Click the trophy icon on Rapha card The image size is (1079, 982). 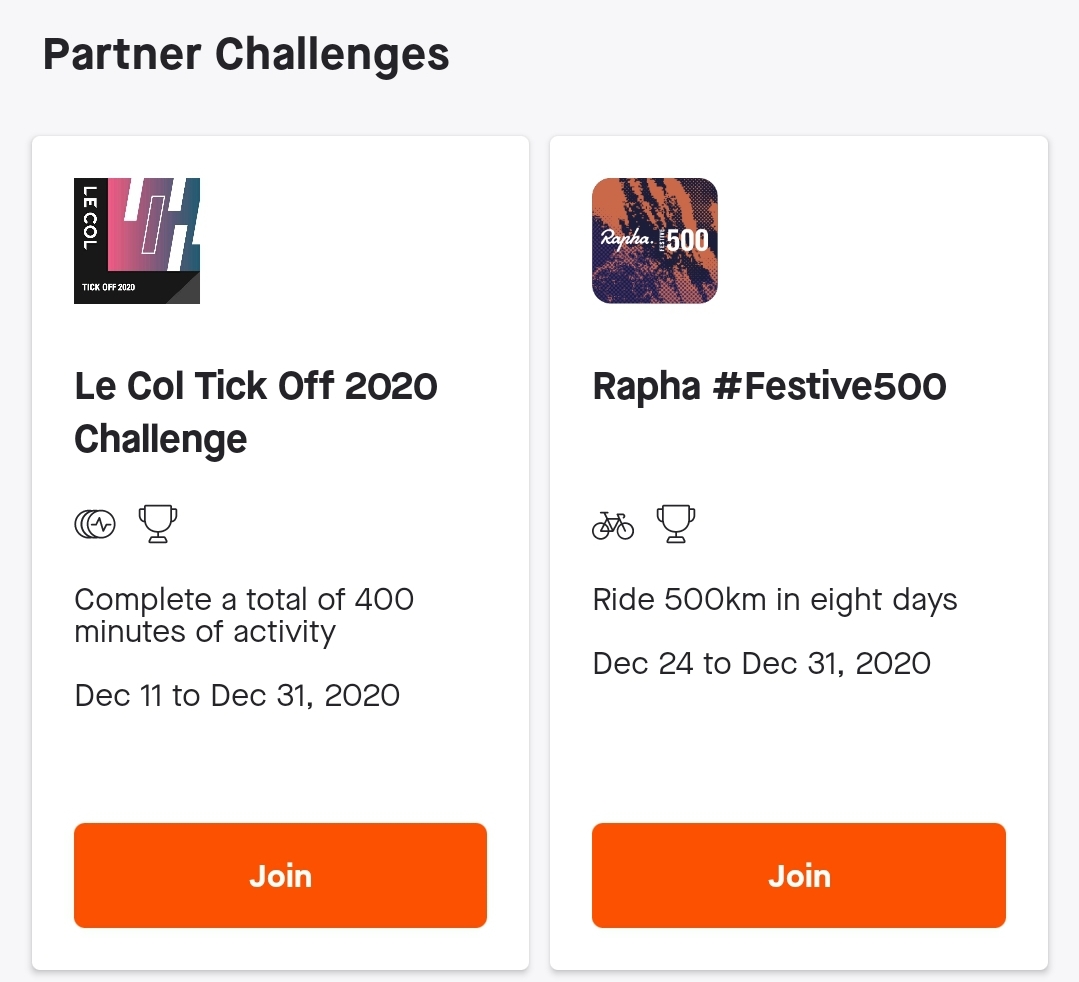point(676,523)
